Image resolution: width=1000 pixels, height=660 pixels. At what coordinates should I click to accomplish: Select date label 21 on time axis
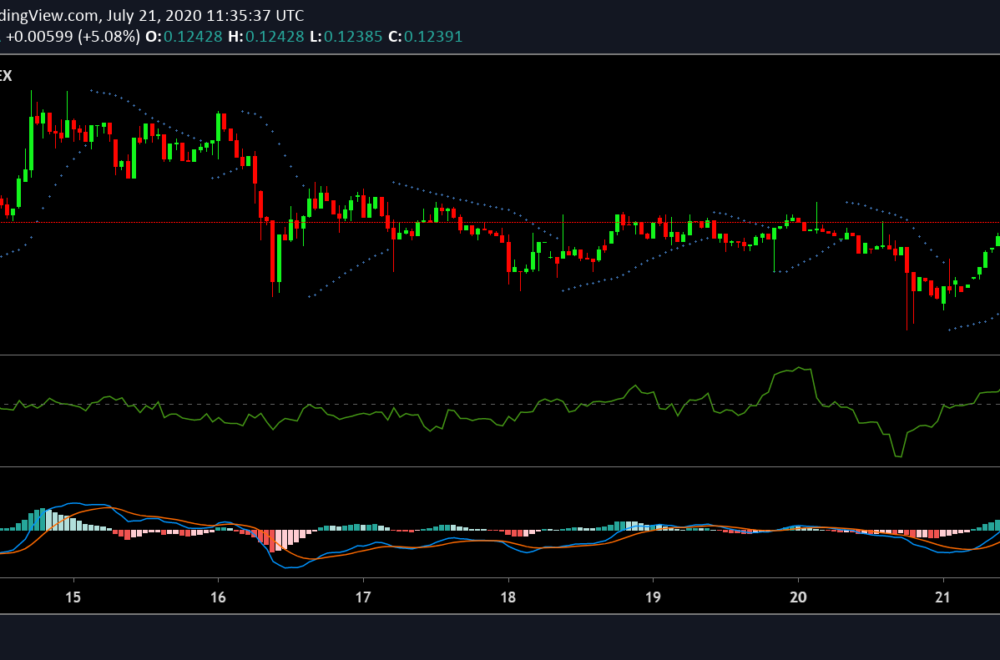[x=943, y=597]
